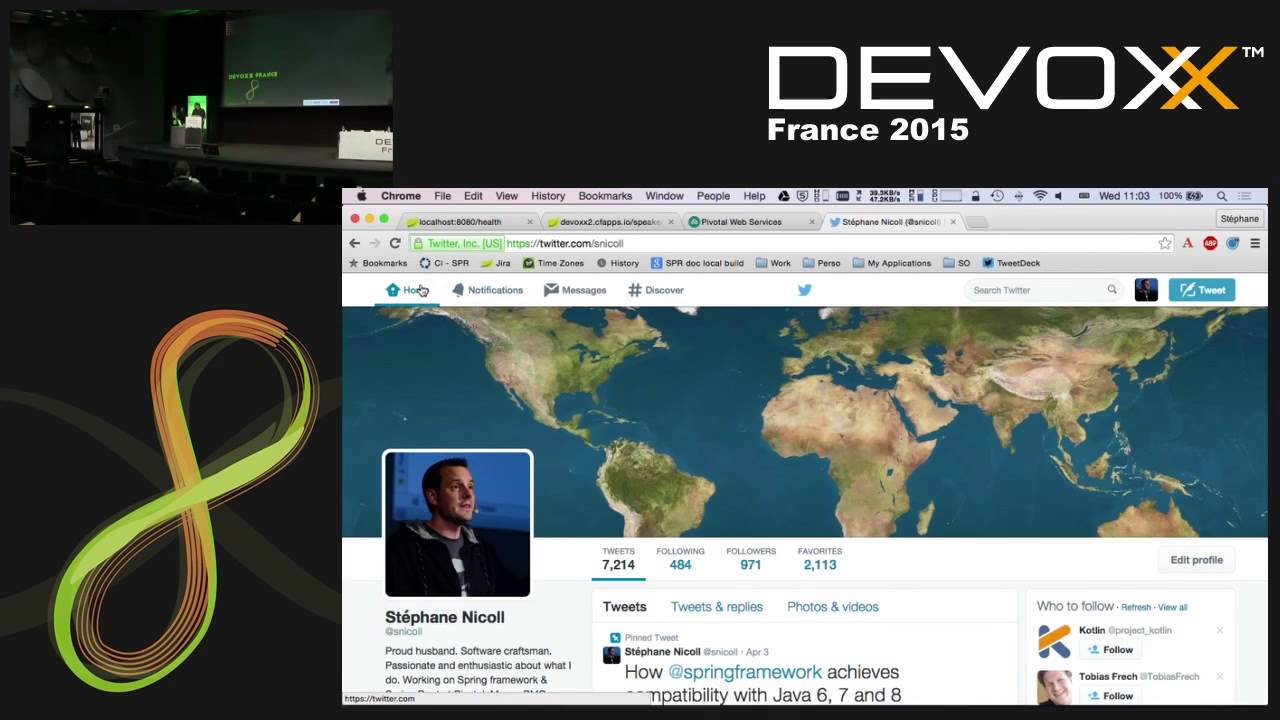The image size is (1280, 720).
Task: Open the Apple menu
Action: (362, 196)
